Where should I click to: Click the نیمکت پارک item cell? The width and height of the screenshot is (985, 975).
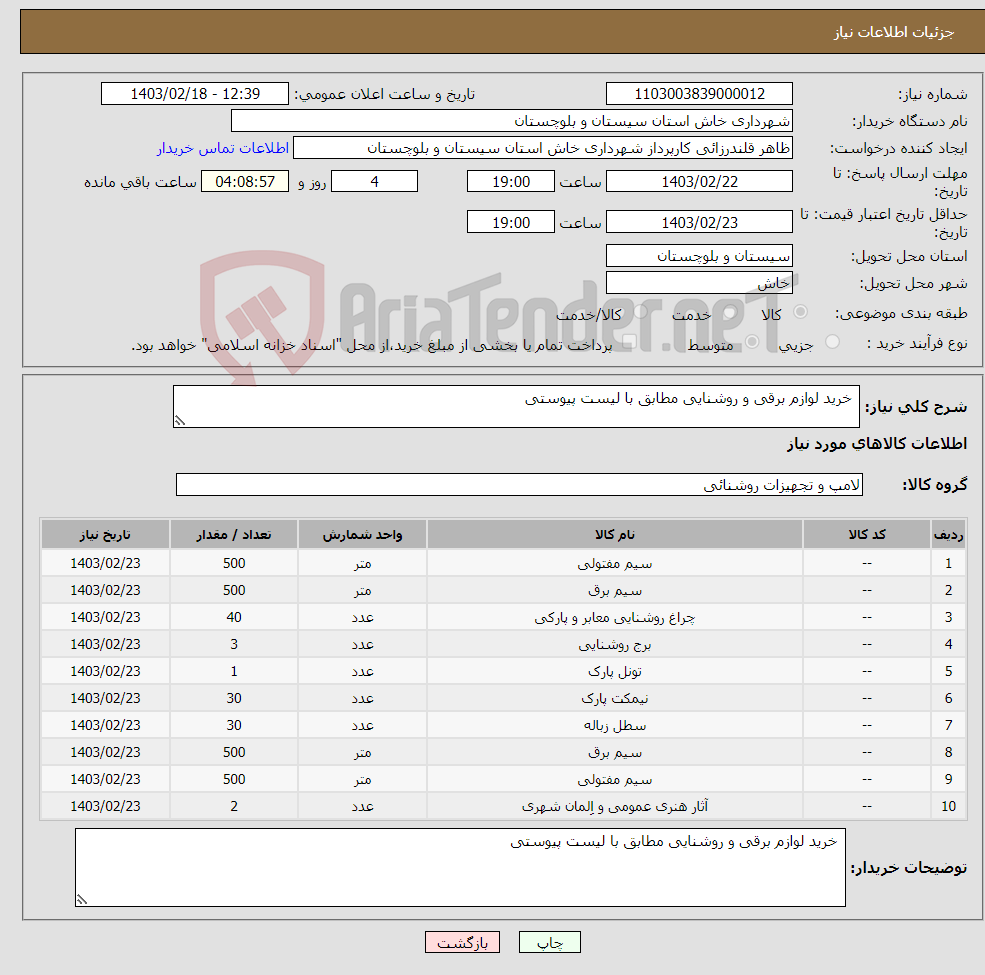pyautogui.click(x=615, y=699)
